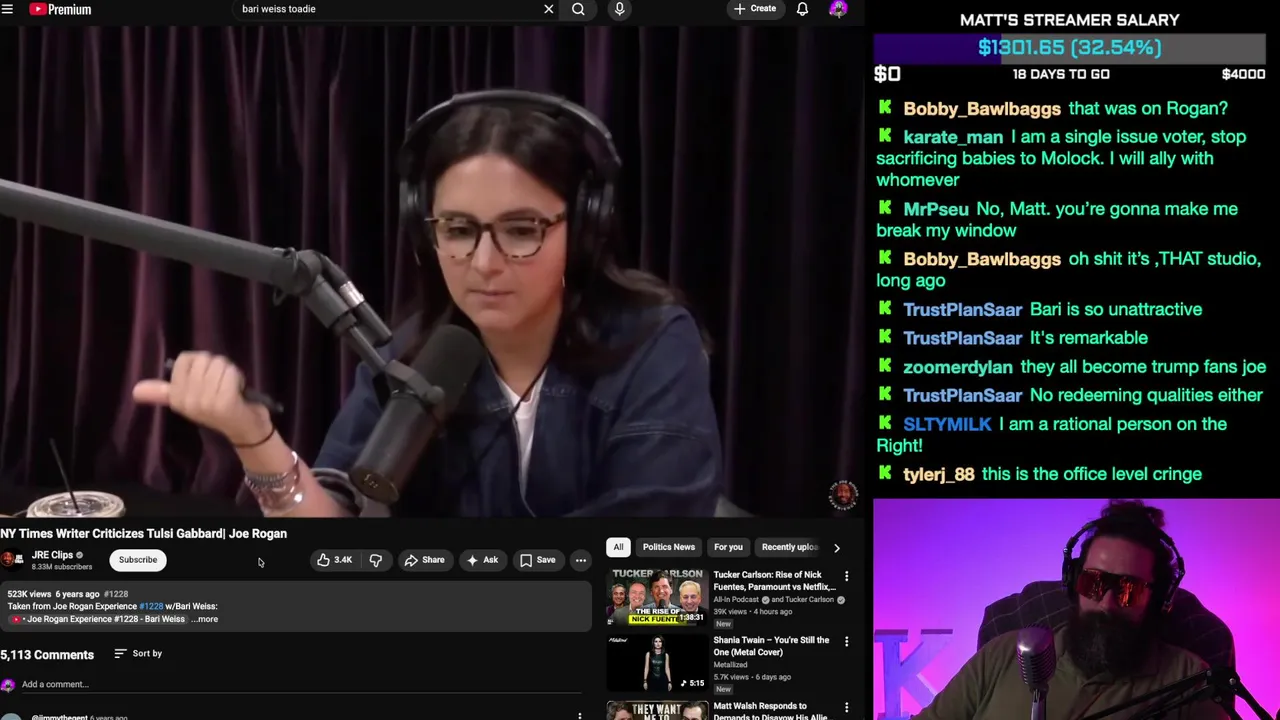Open the account avatar menu
1280x720 pixels.
838,9
